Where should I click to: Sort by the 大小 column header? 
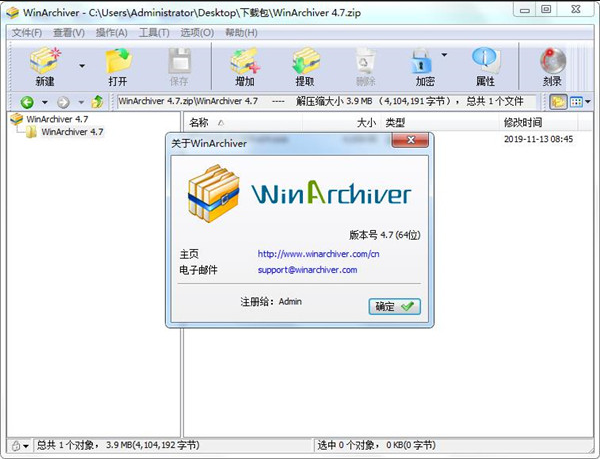(x=342, y=123)
